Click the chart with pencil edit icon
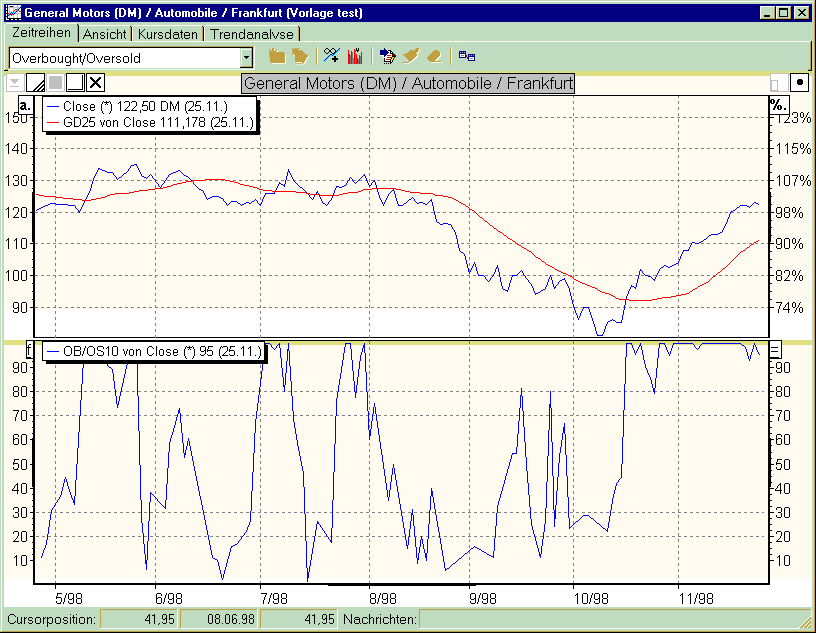Screen dimensions: 816x633 tap(387, 57)
